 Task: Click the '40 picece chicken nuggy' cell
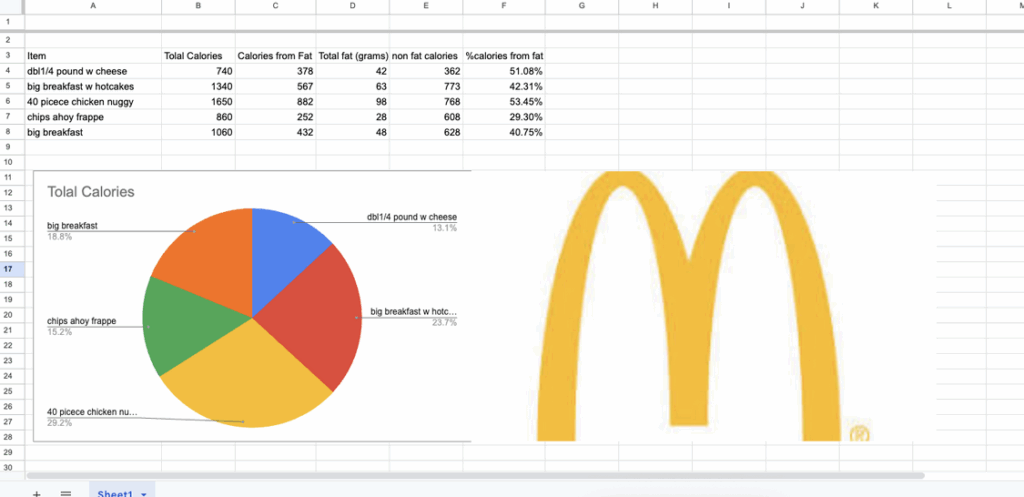(93, 101)
